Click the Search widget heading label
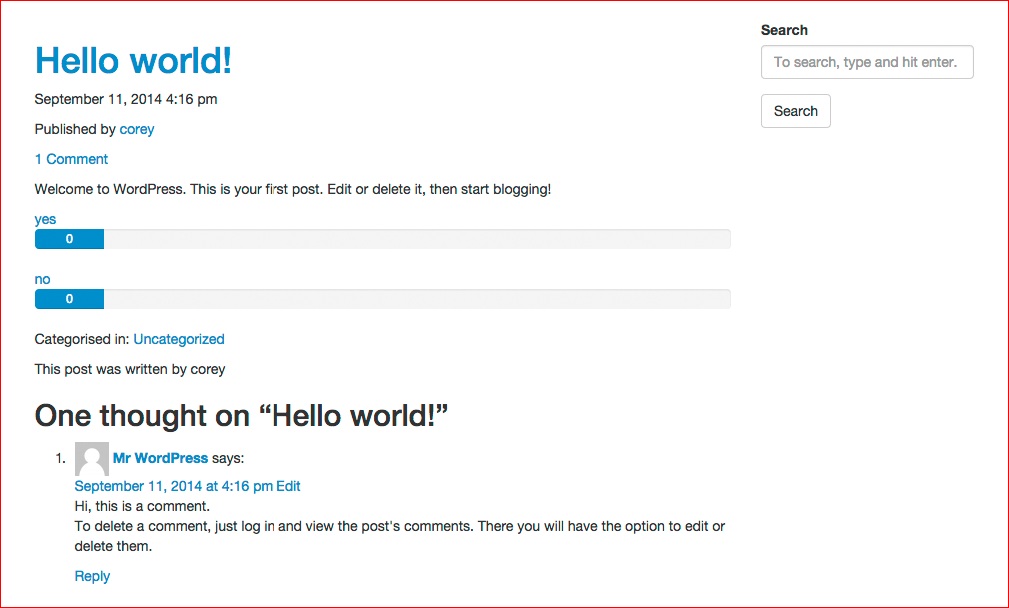 [784, 30]
